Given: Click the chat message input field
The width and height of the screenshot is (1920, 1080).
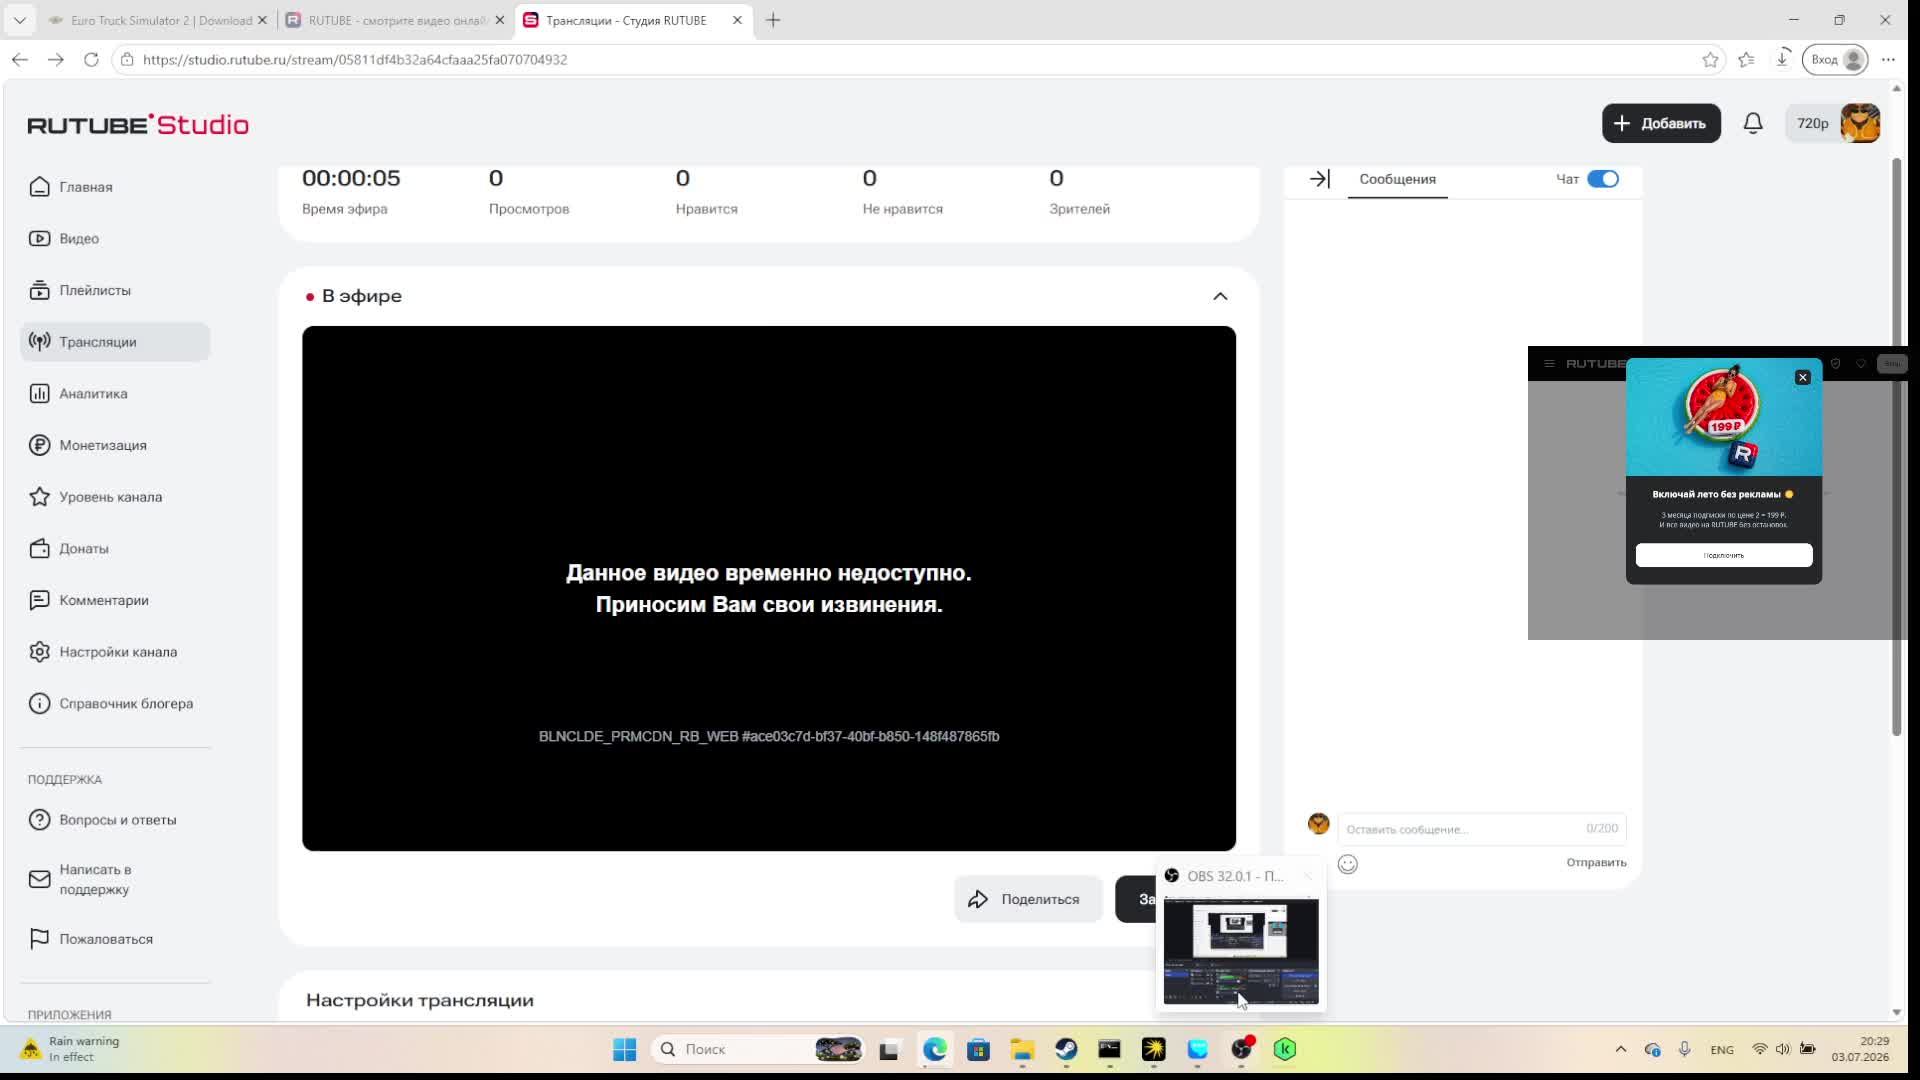Looking at the screenshot, I should (1482, 829).
